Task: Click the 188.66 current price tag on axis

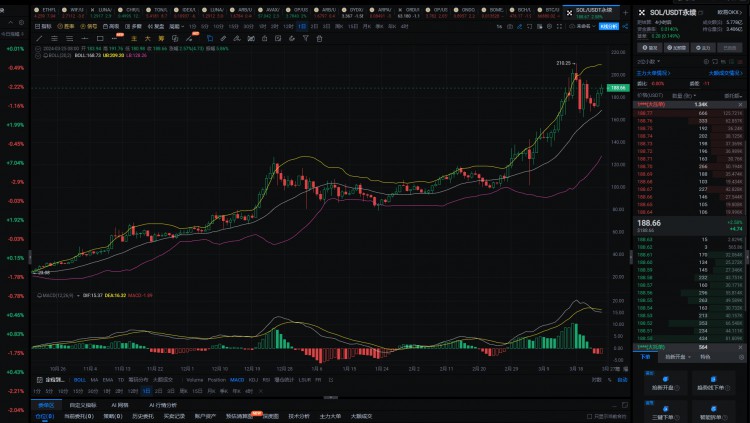Action: (x=618, y=88)
